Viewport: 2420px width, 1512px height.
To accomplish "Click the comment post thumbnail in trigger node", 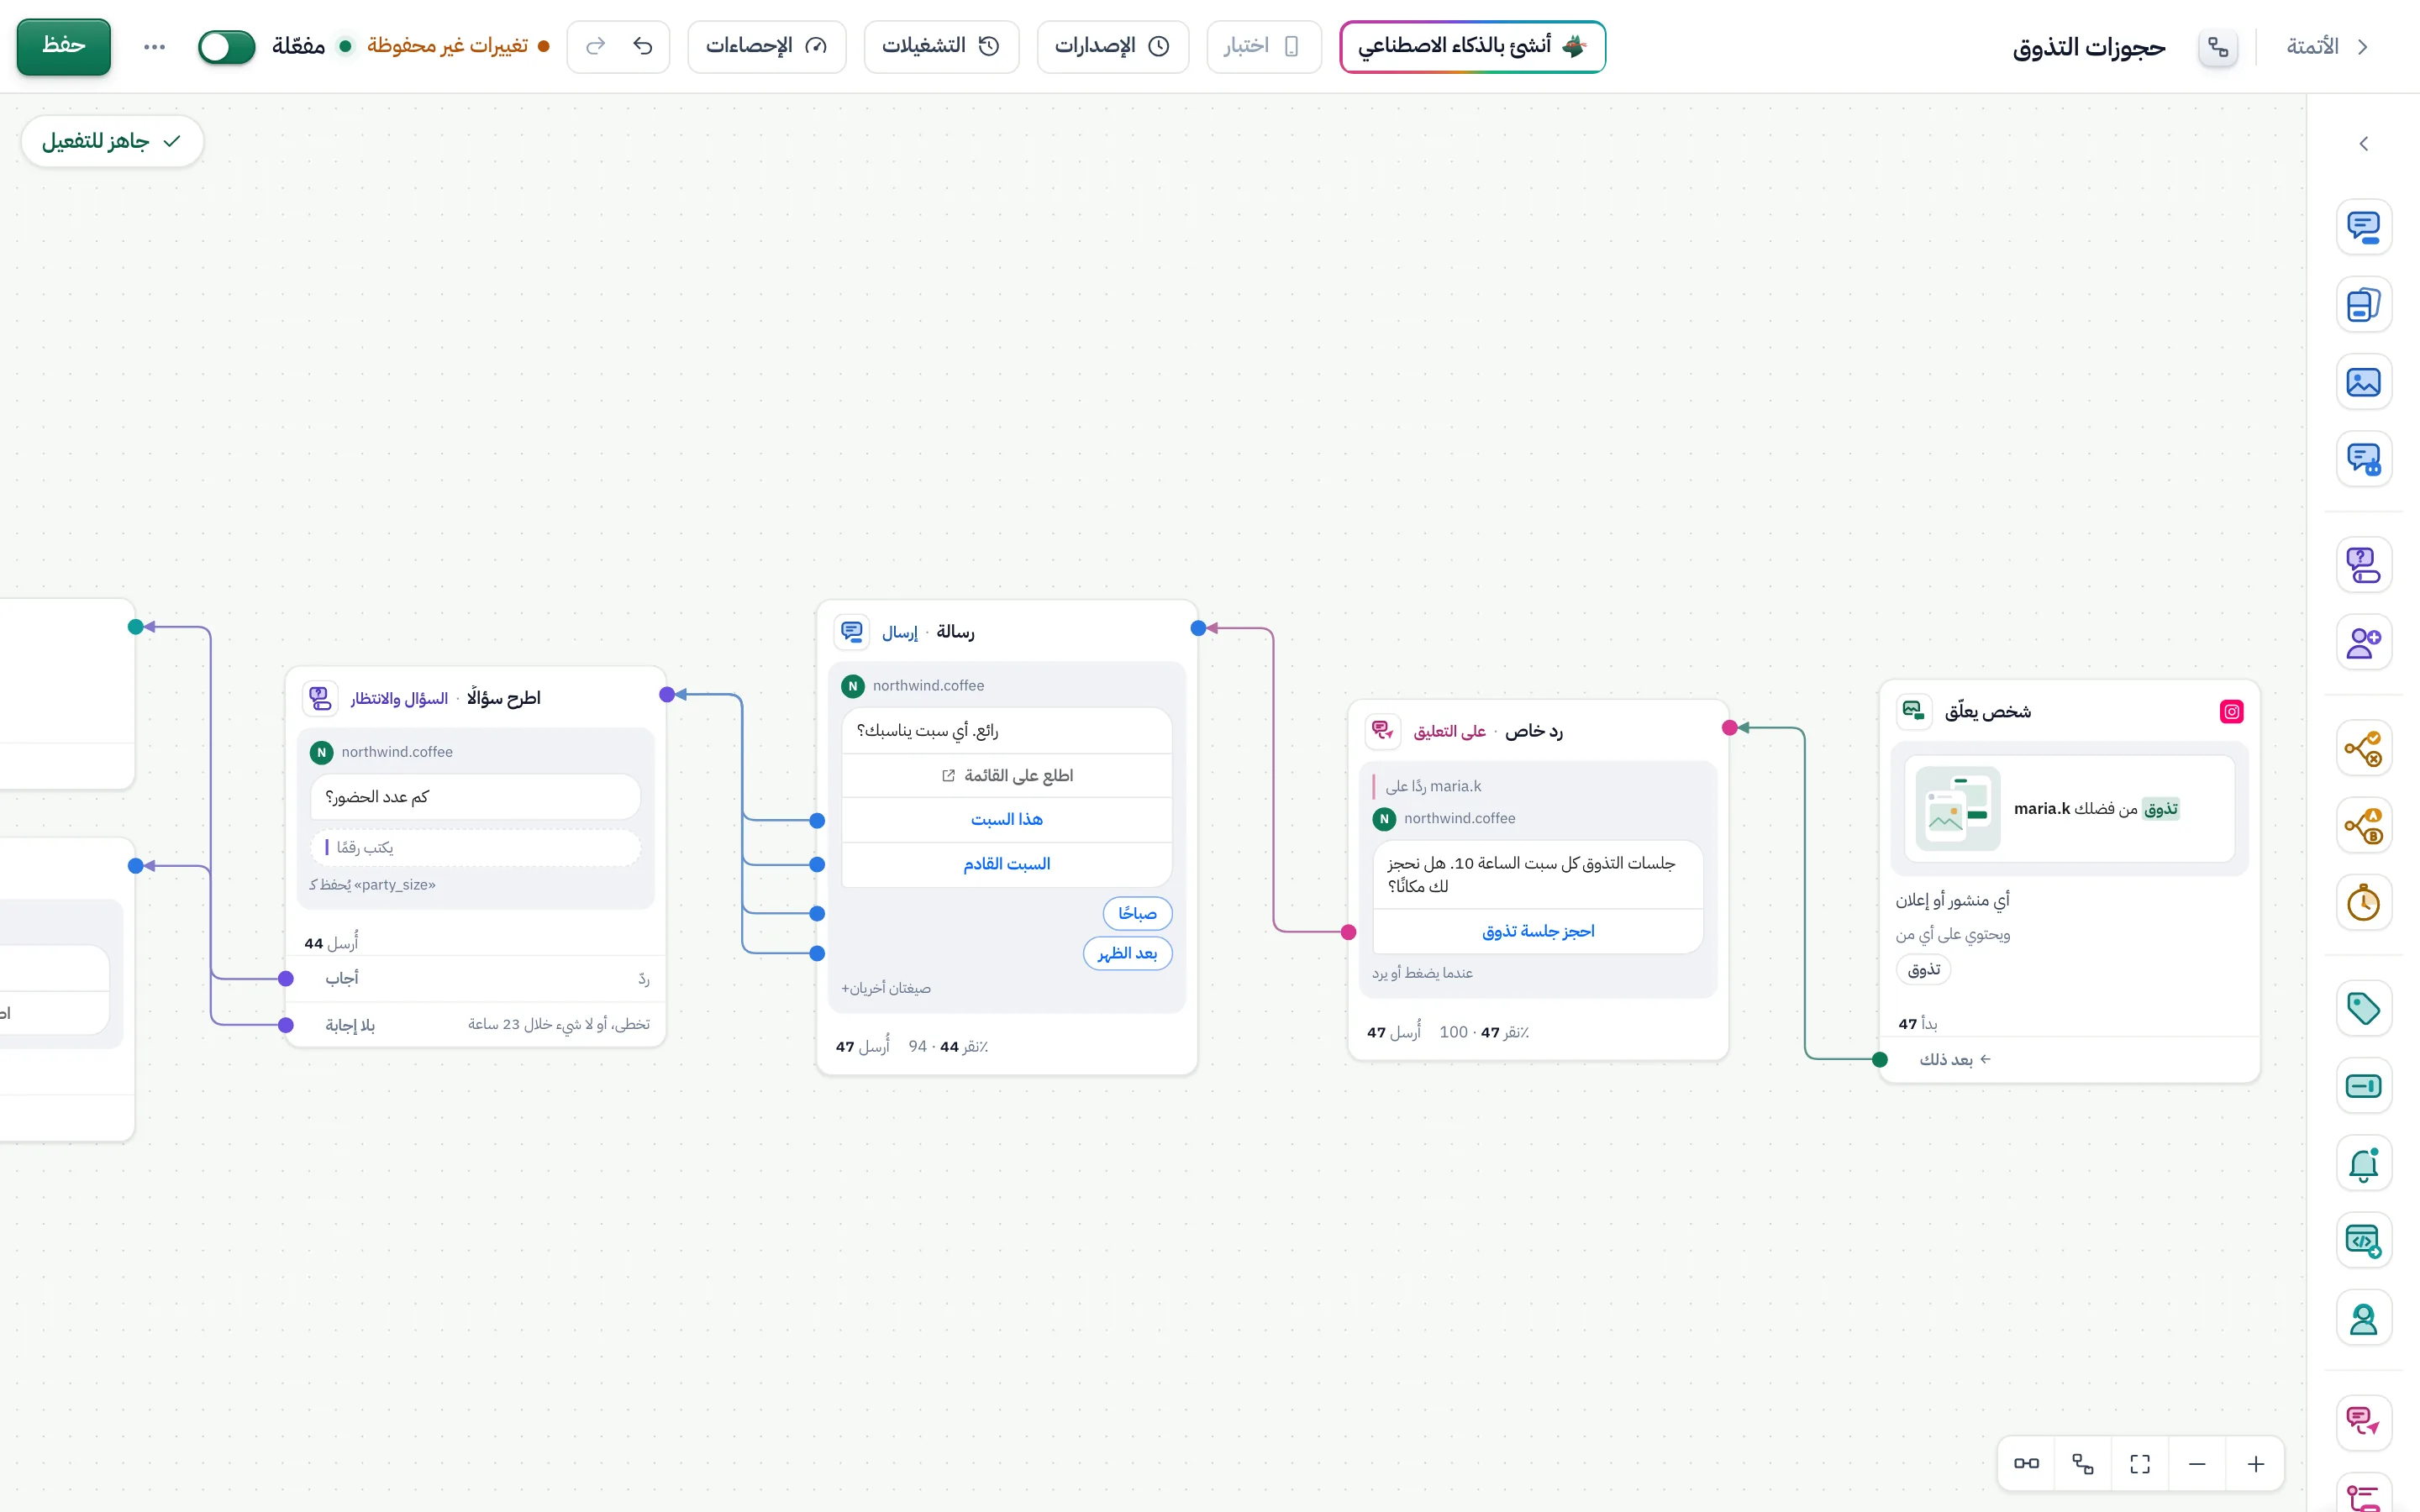I will [x=1958, y=808].
